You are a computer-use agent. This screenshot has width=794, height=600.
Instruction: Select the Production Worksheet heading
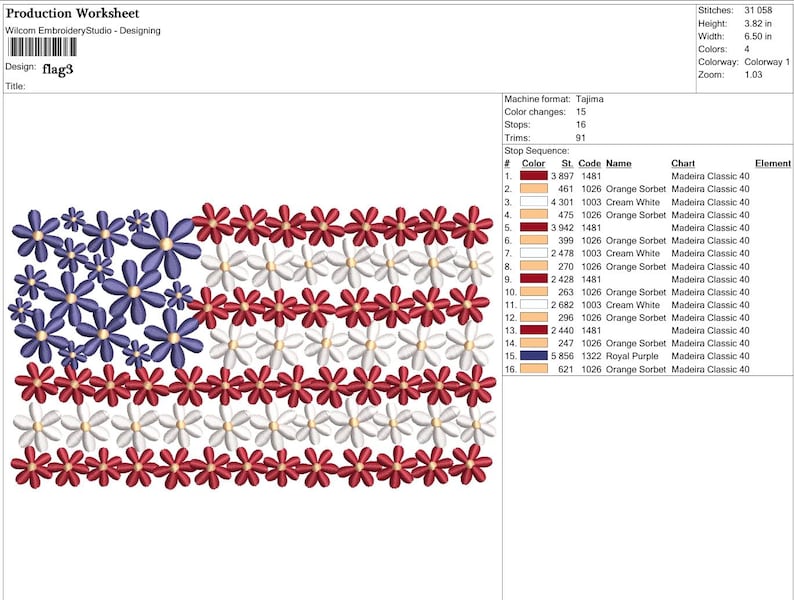pos(72,13)
